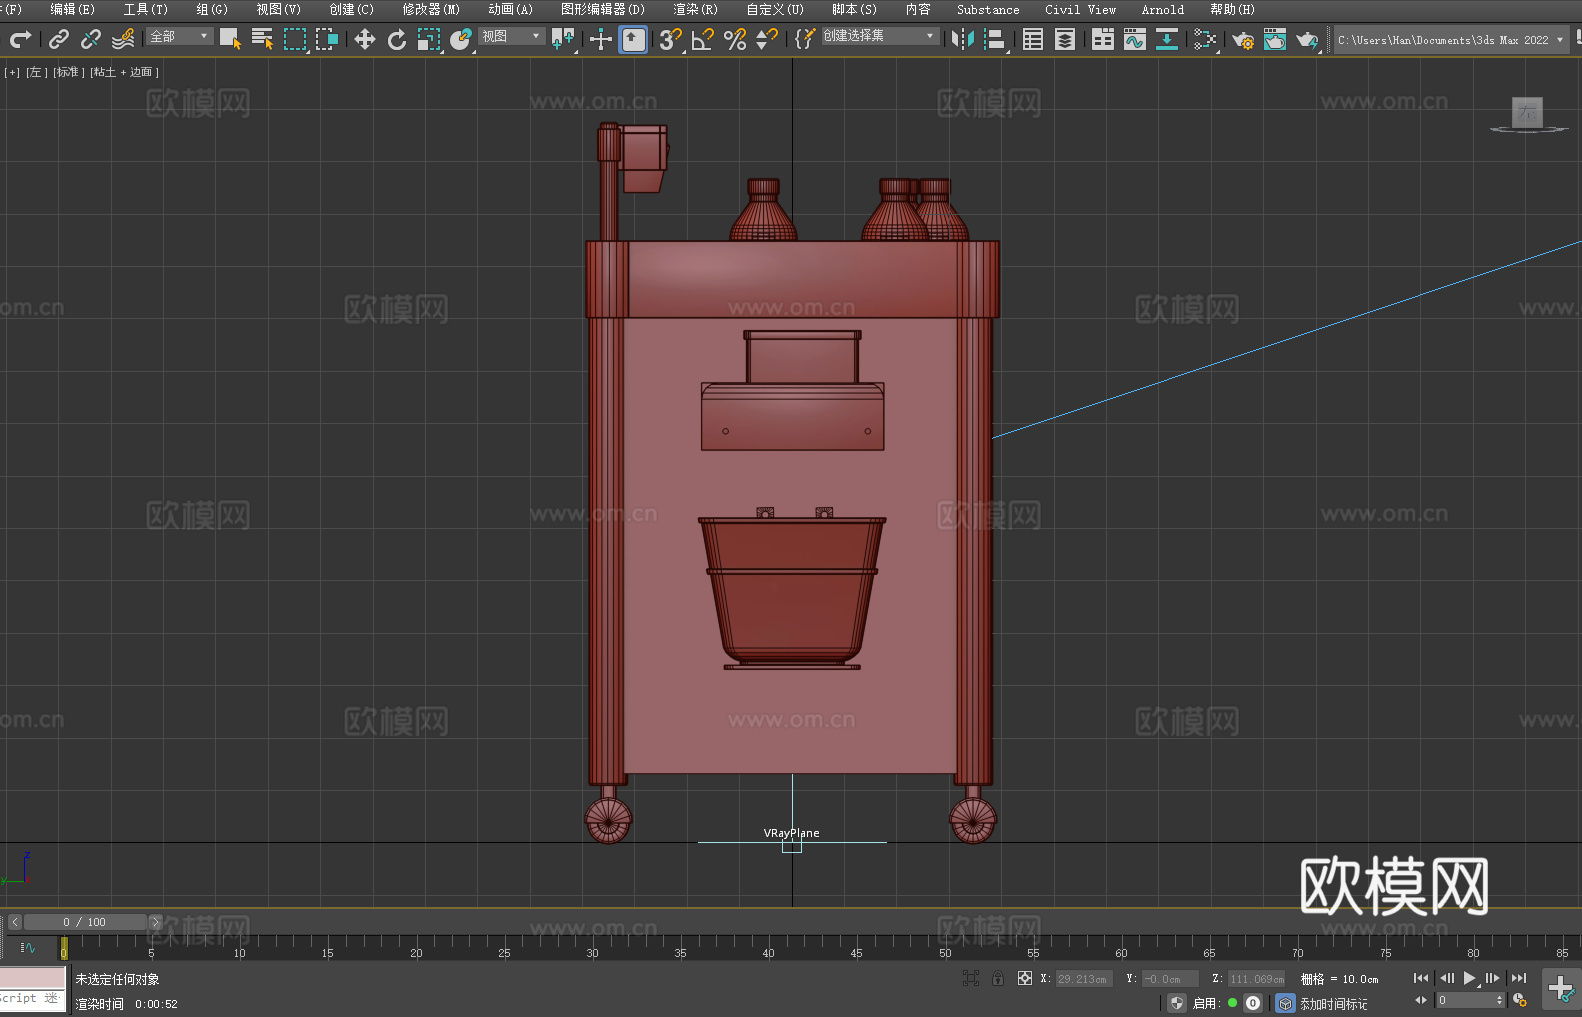Open 工具(T) menu
The width and height of the screenshot is (1582, 1017).
[x=145, y=9]
